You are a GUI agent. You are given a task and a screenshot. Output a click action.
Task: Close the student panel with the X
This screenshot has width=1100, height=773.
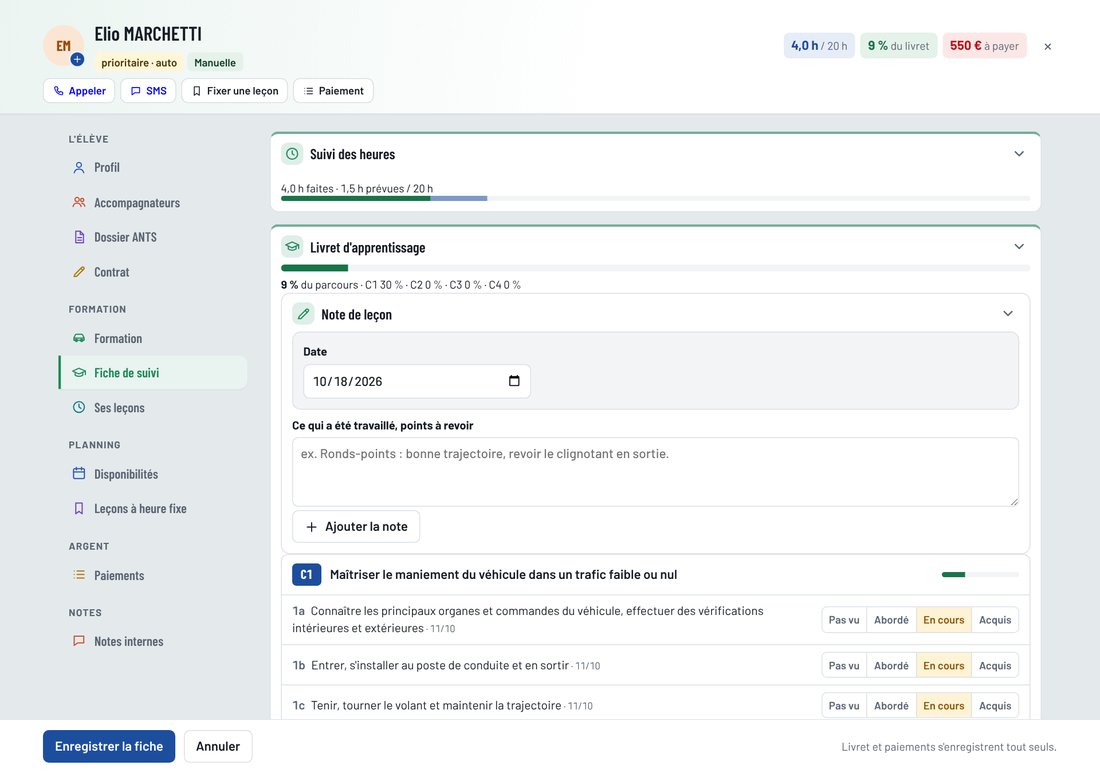click(x=1047, y=46)
